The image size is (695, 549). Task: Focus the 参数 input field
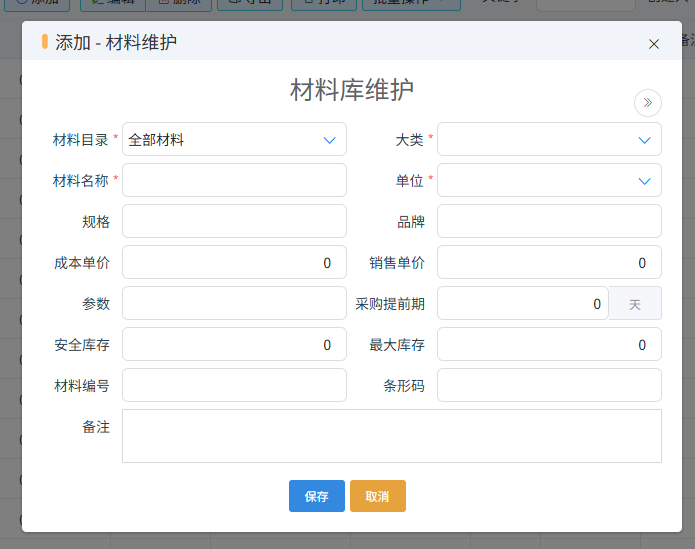click(x=234, y=303)
